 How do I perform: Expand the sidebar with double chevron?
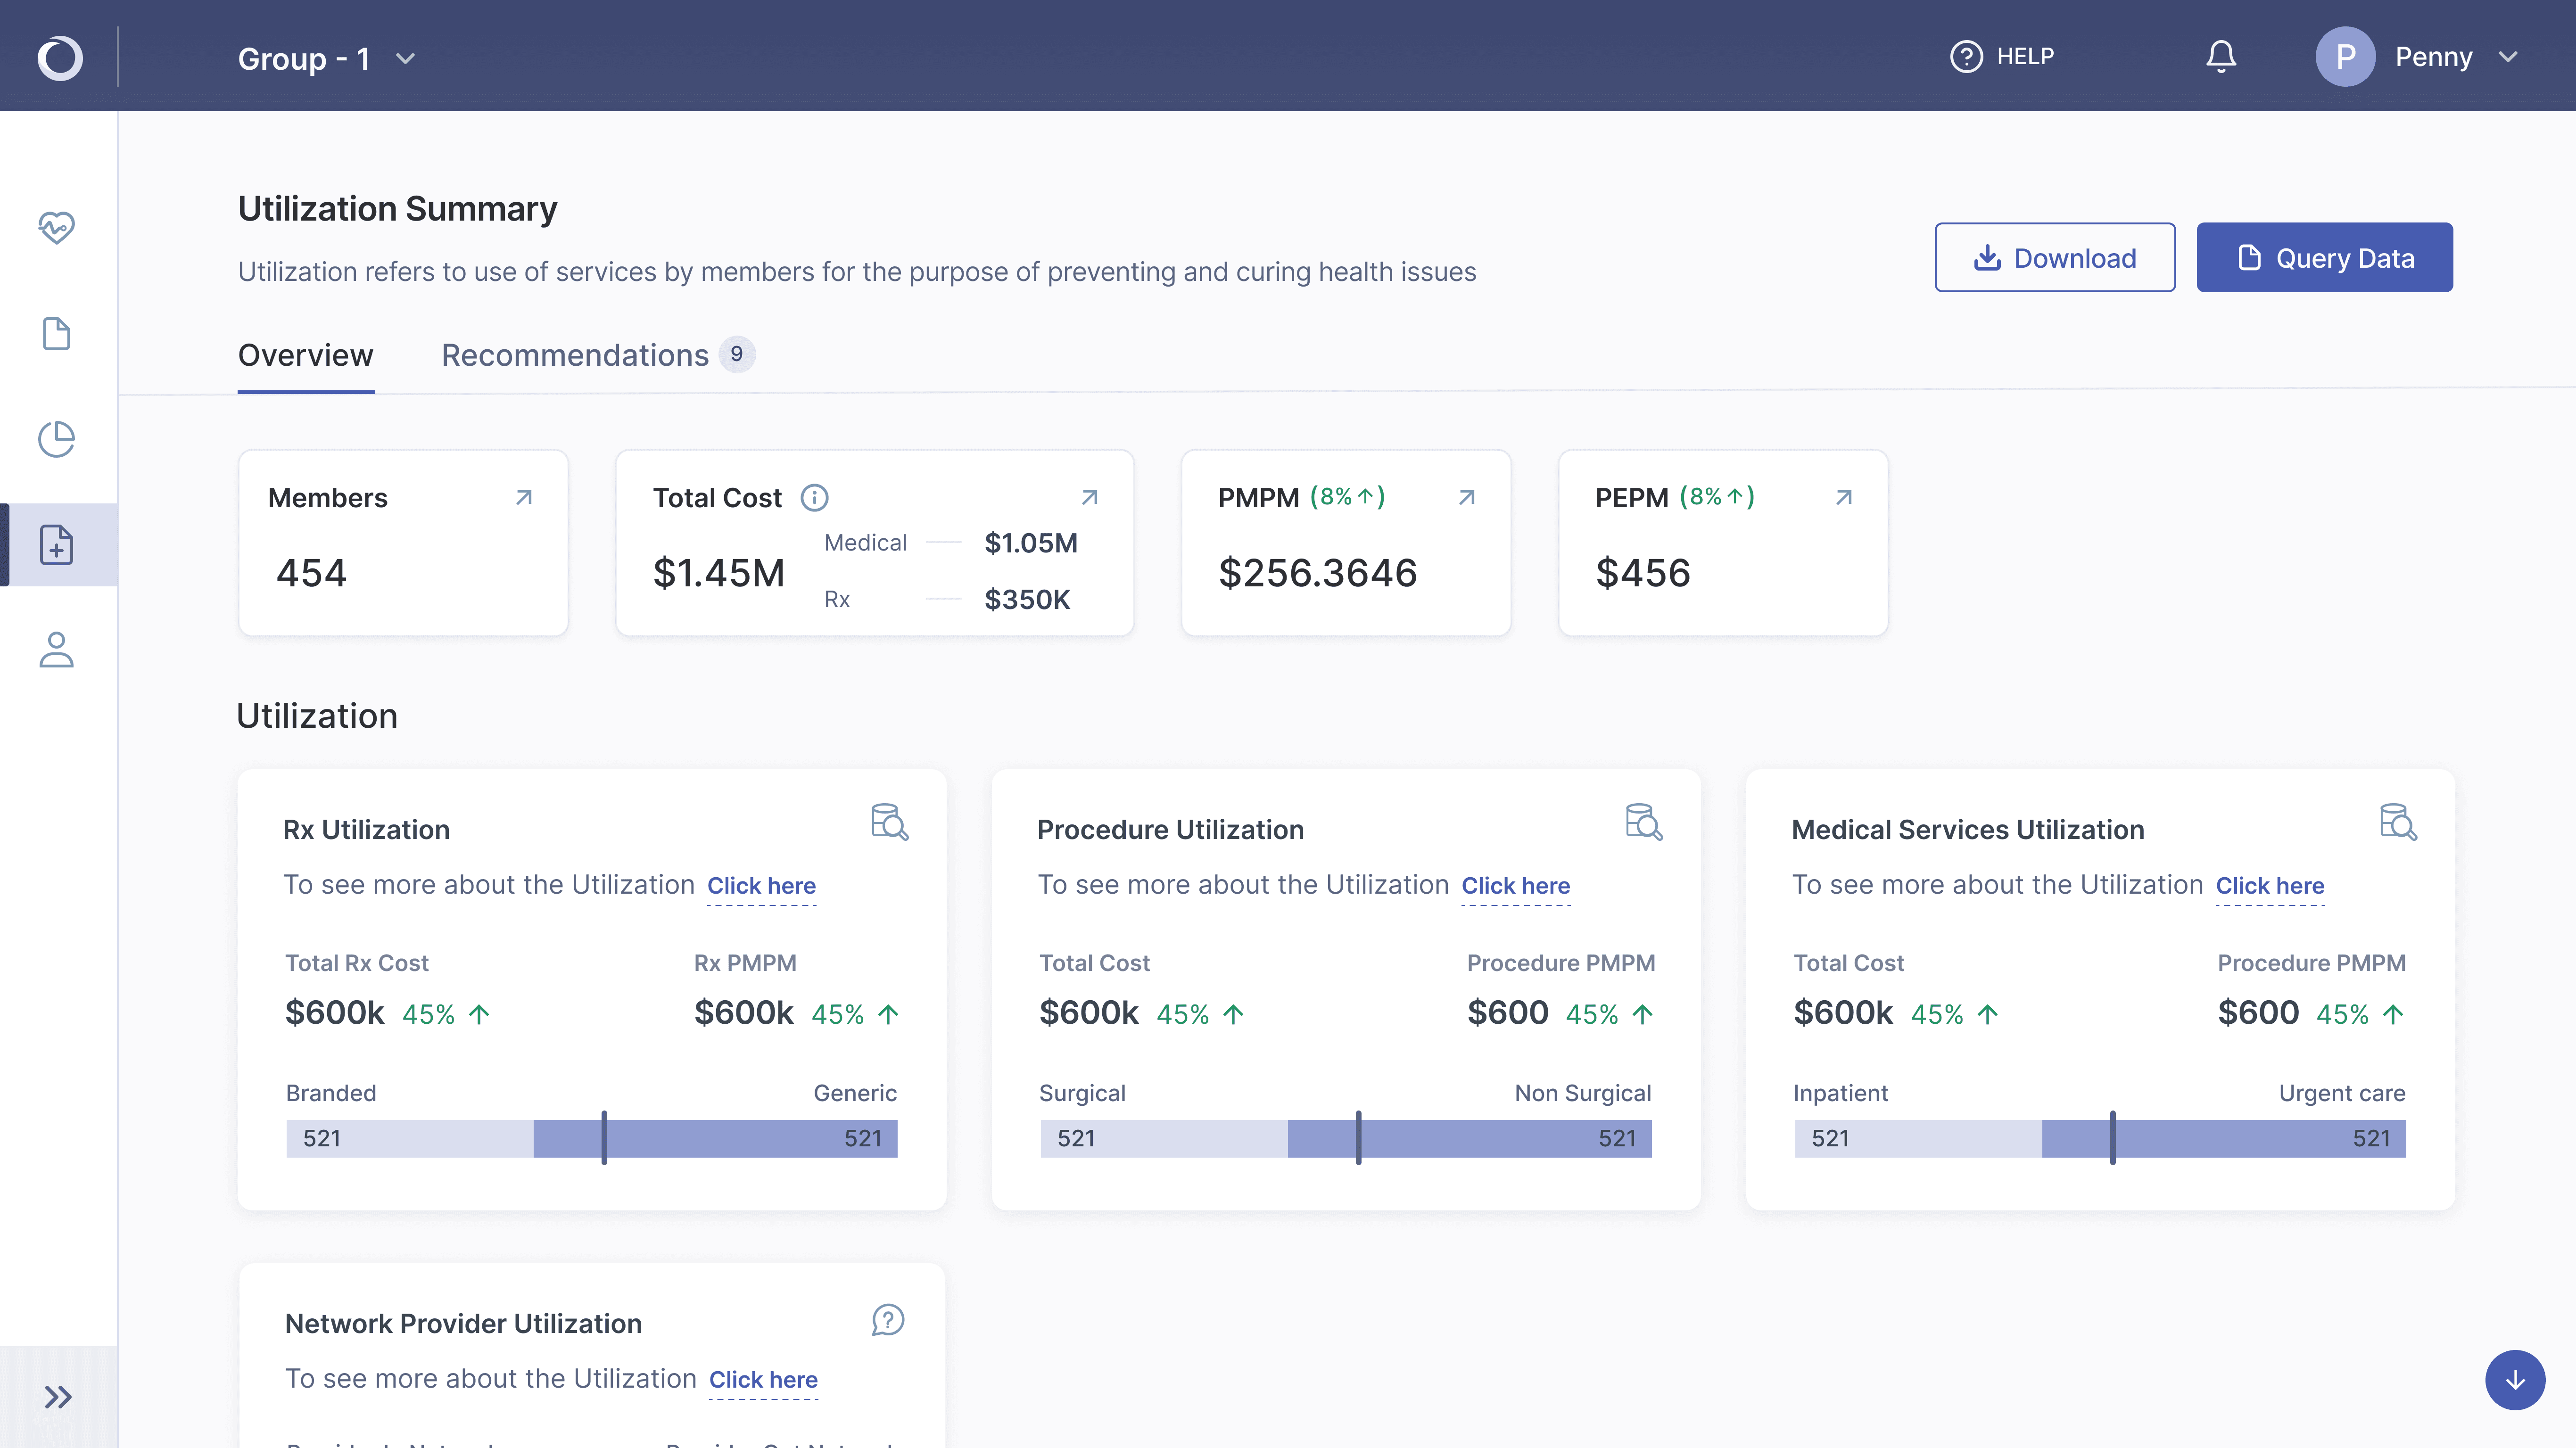(58, 1396)
